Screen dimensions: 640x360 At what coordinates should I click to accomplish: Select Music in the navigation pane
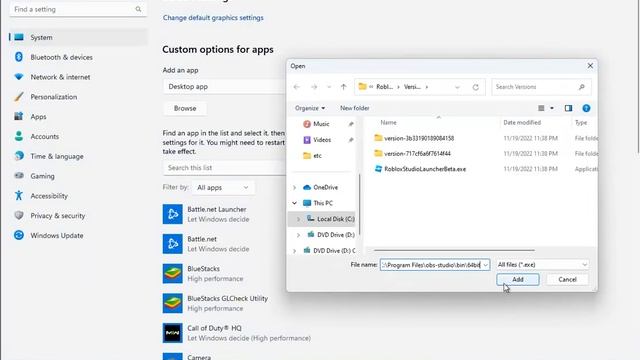(321, 124)
